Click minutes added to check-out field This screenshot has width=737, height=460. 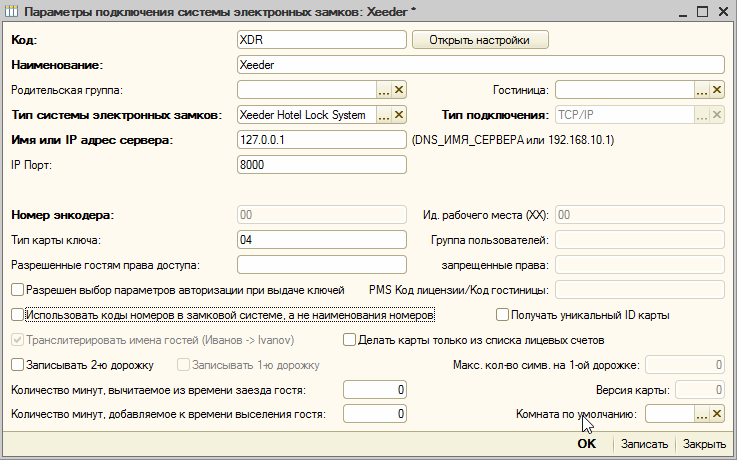click(375, 414)
